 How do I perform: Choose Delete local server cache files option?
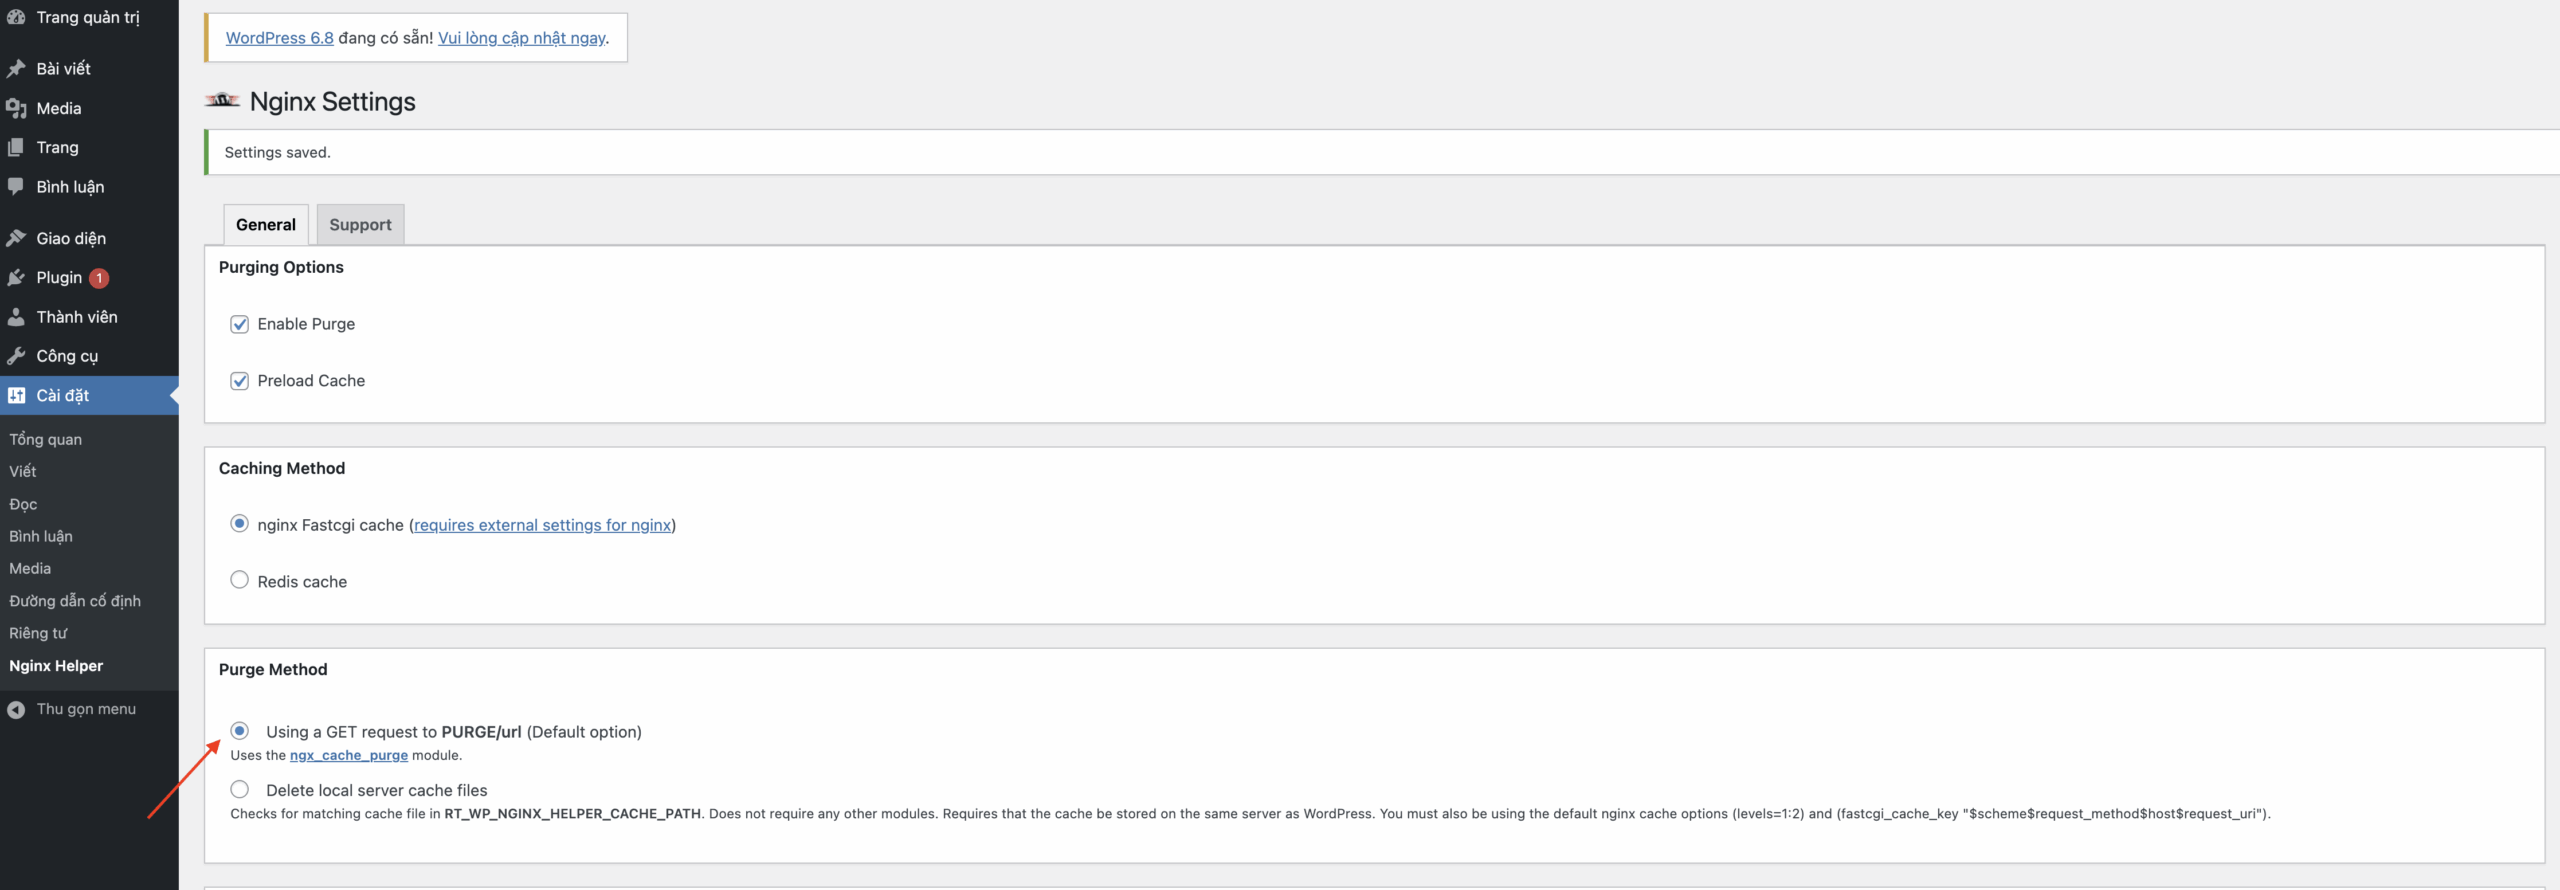coord(239,789)
